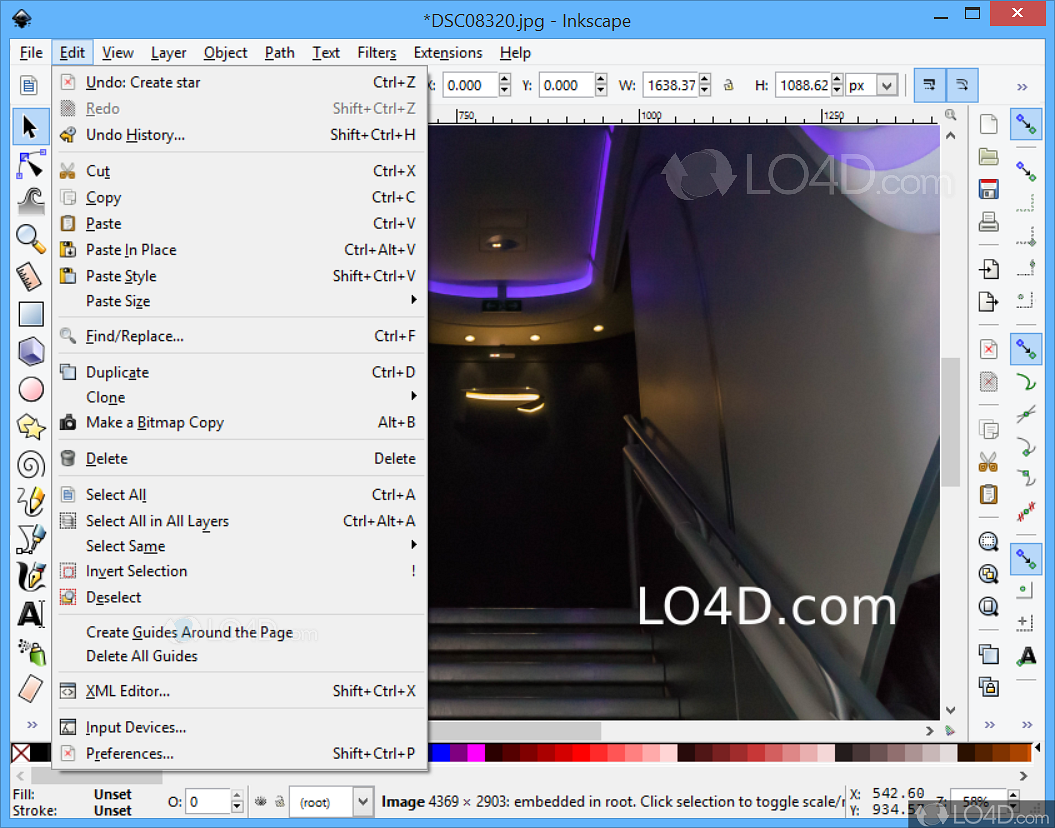
Task: Select the Measure ruler tool
Action: tap(30, 276)
